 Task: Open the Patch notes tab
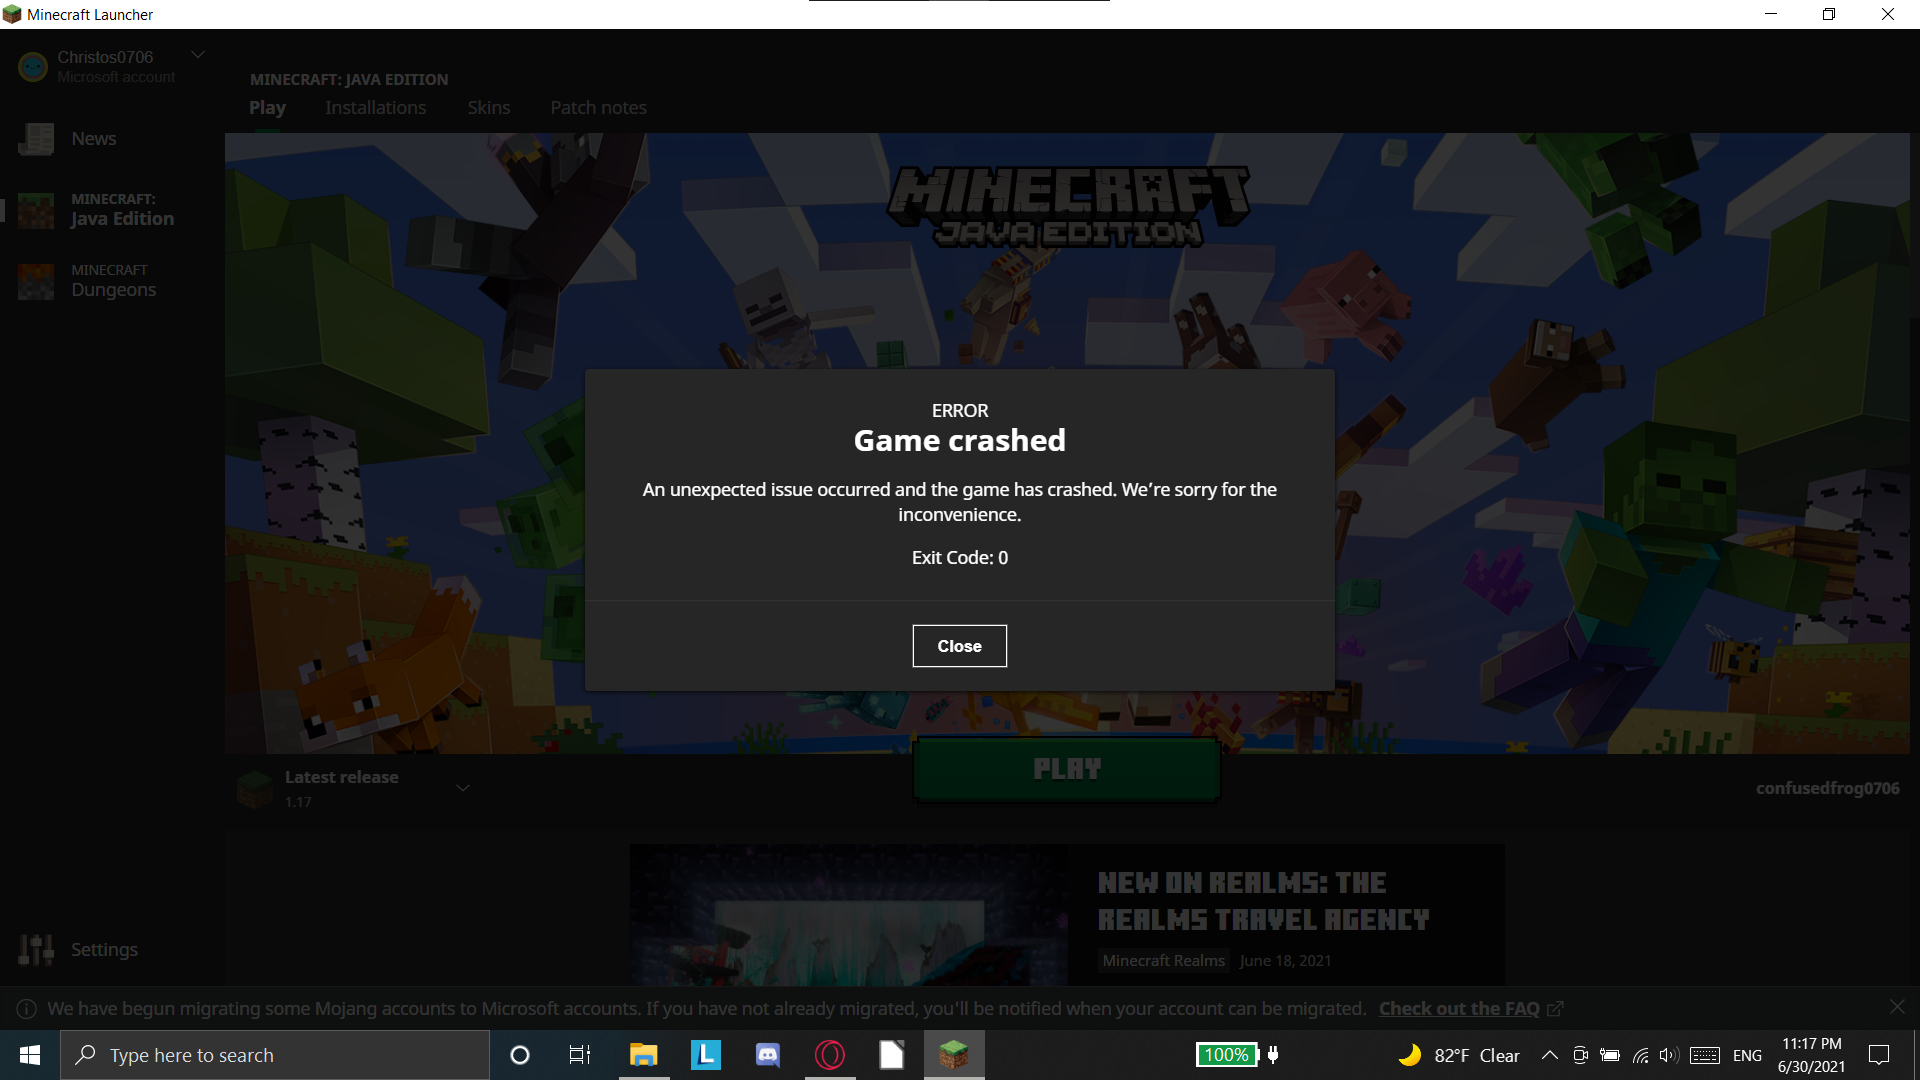click(x=598, y=107)
